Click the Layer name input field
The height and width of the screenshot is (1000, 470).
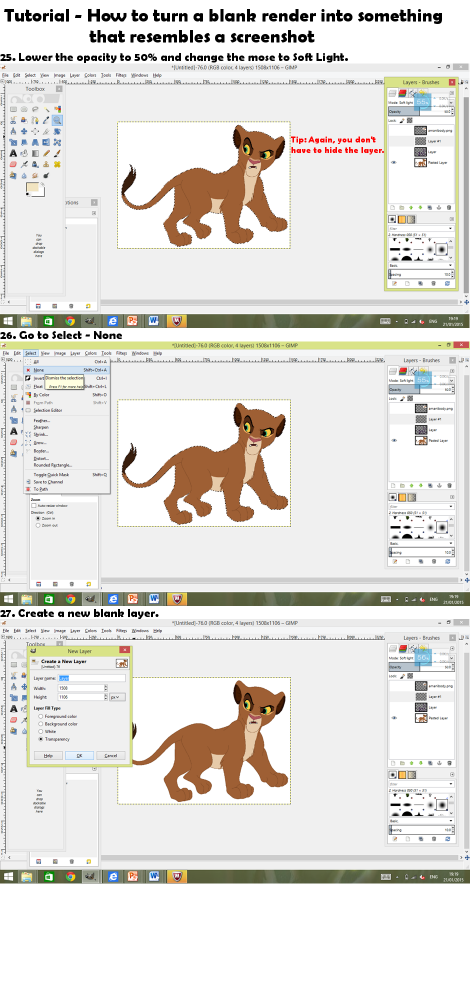click(x=91, y=678)
